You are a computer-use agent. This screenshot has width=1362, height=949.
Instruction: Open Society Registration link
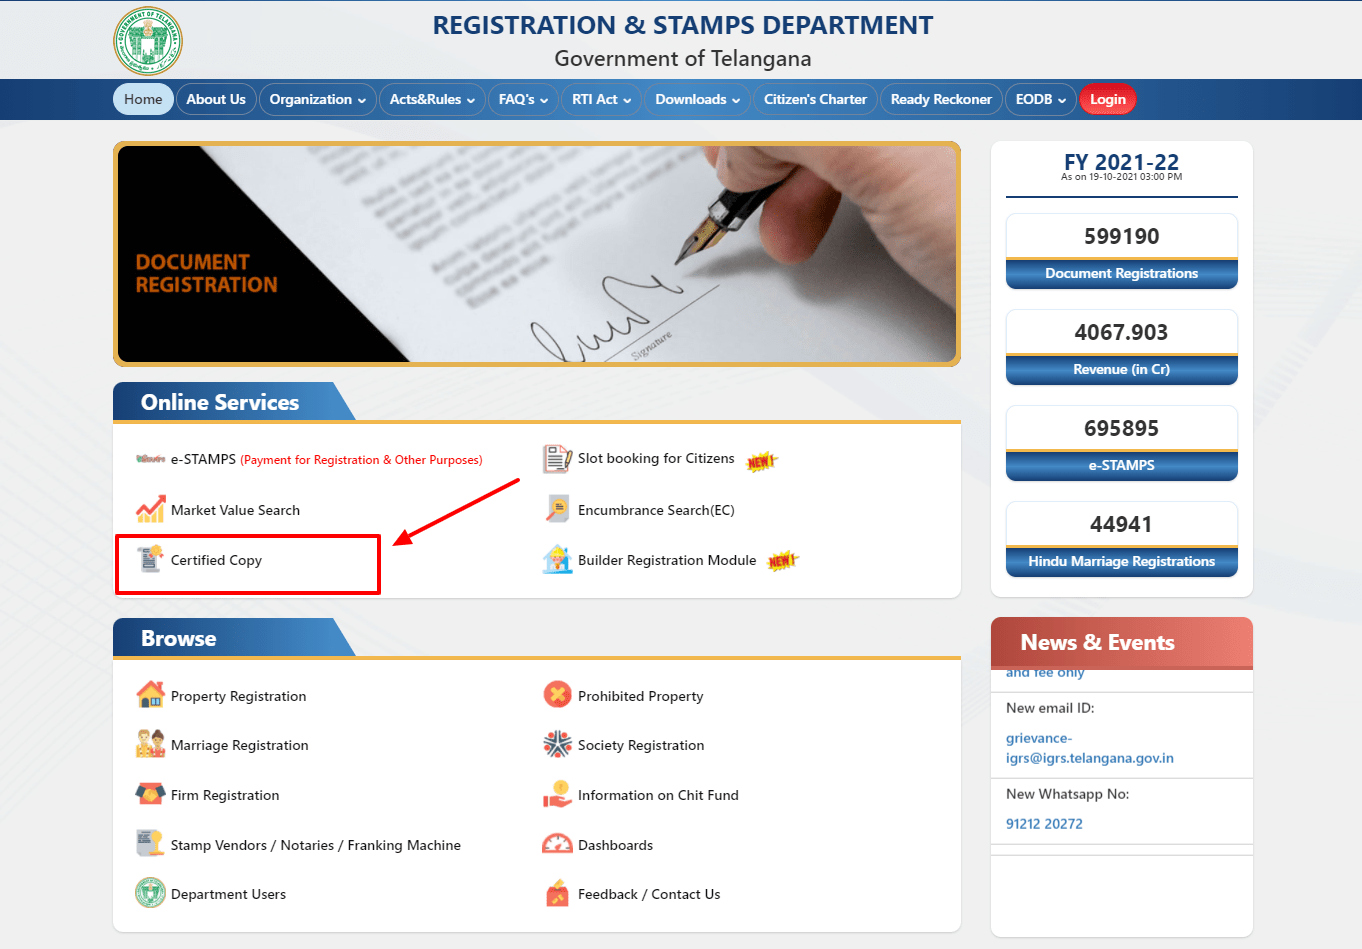641,745
